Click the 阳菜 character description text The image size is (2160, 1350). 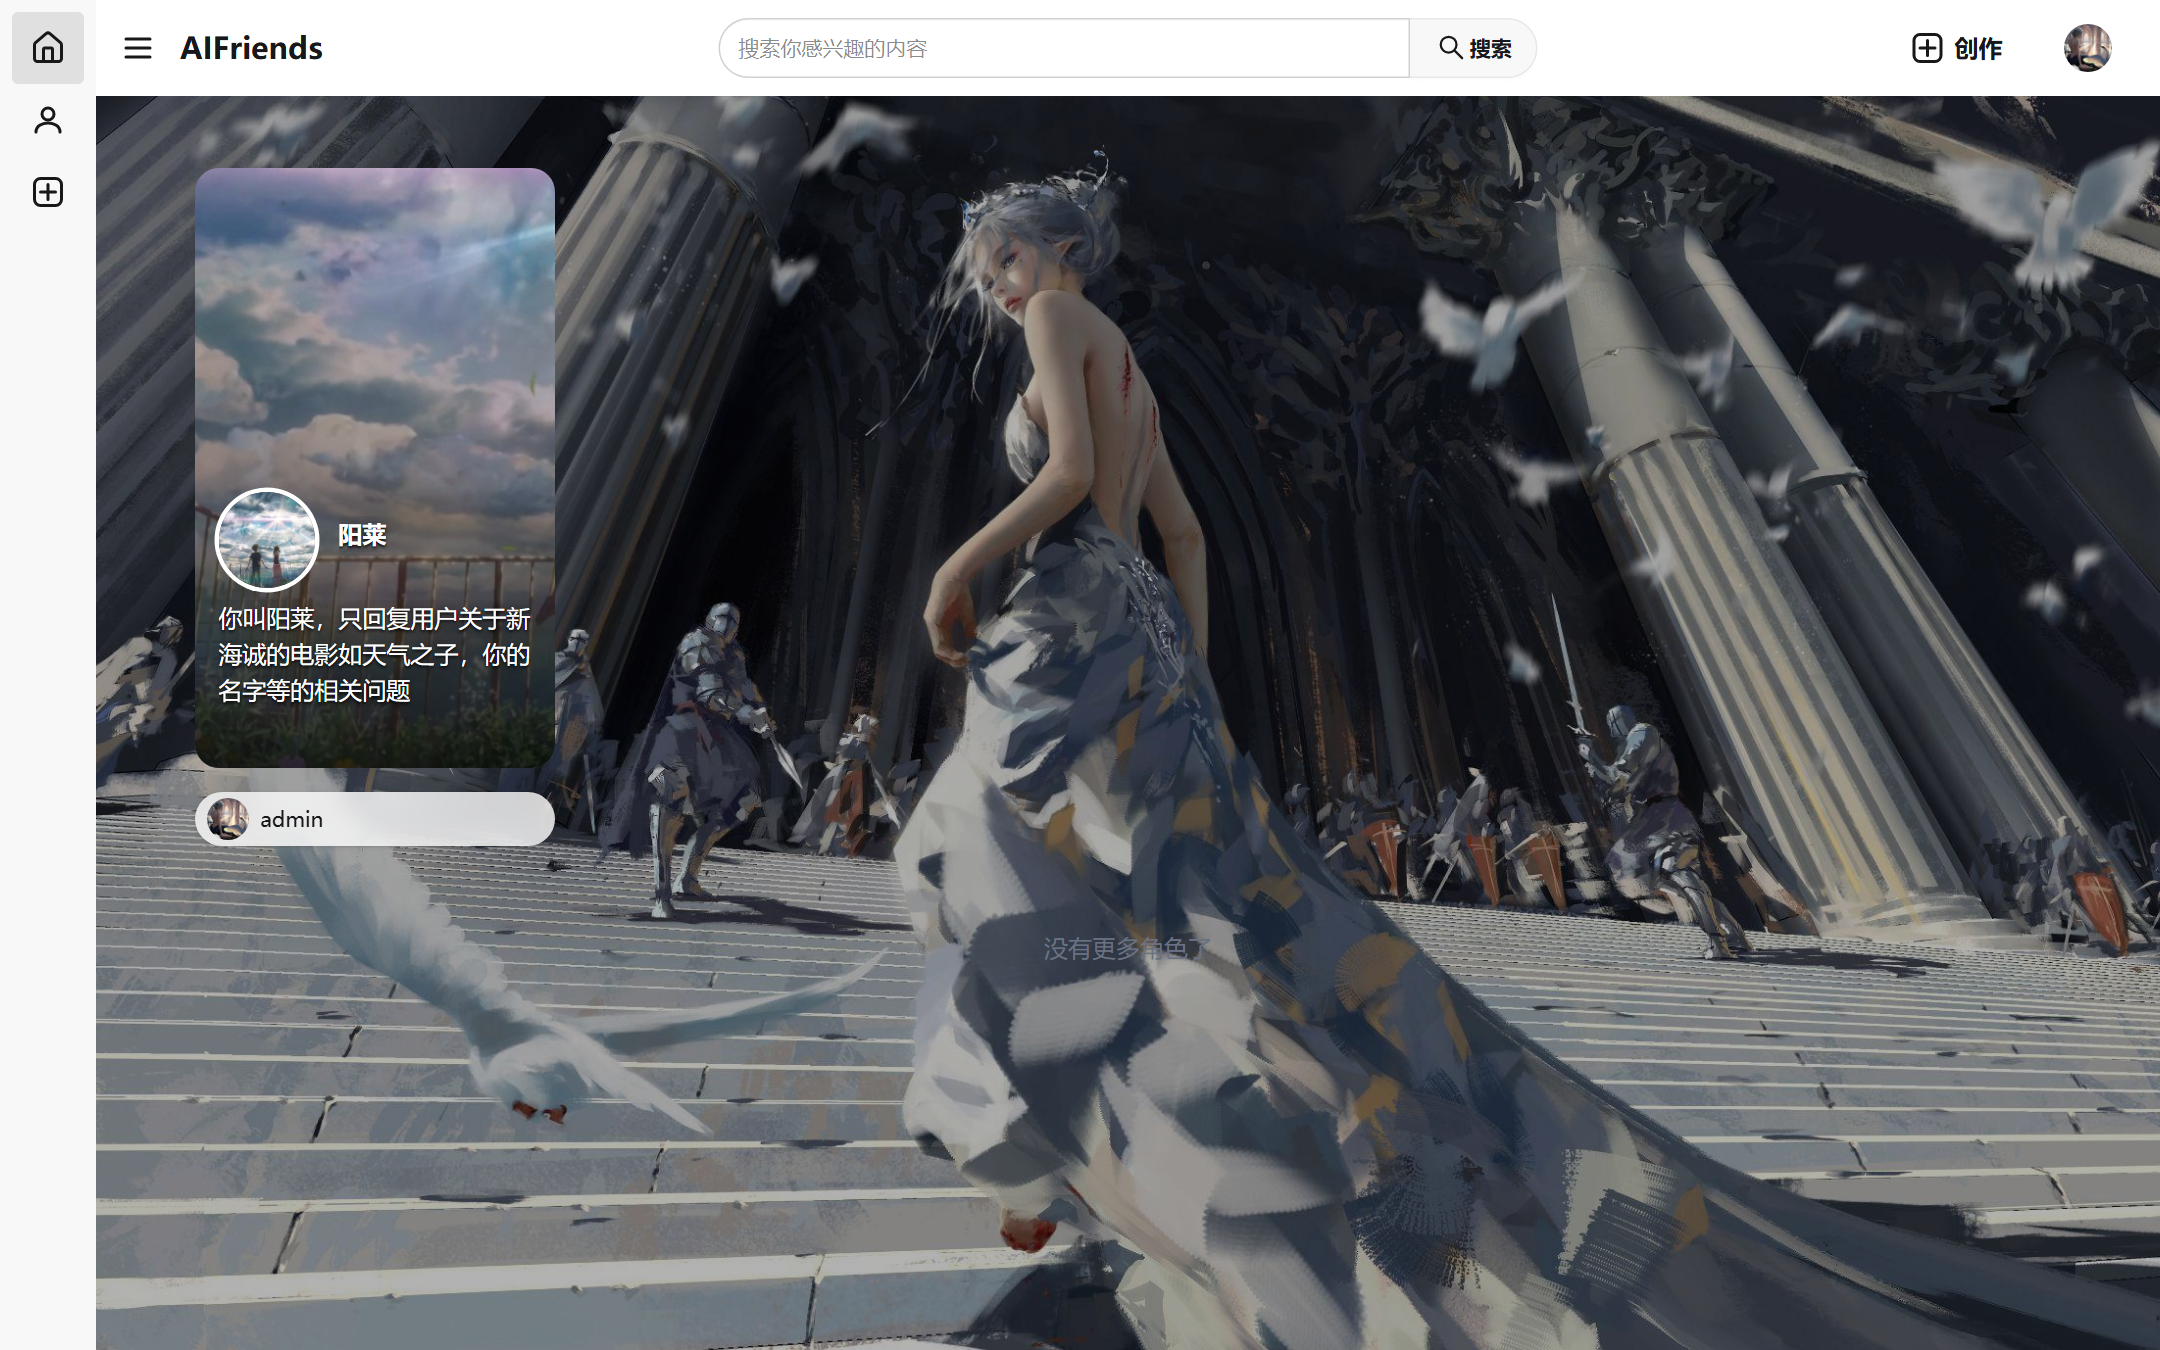pyautogui.click(x=374, y=655)
